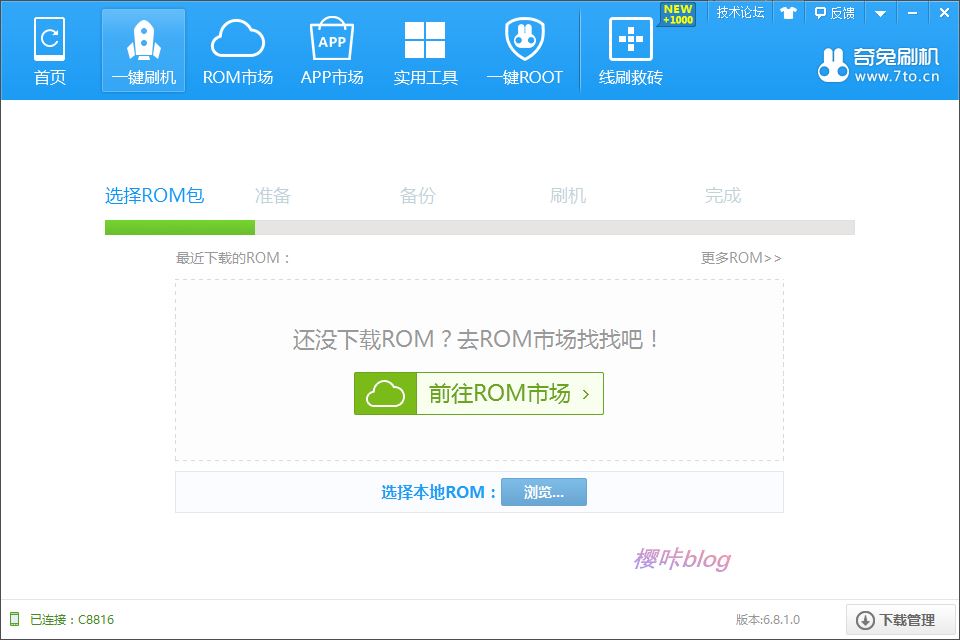Open the 更多ROM>> link
This screenshot has height=640, width=960.
(741, 258)
